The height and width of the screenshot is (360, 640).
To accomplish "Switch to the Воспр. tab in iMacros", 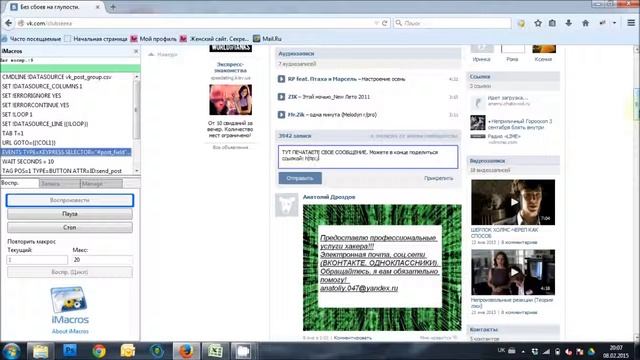I will [19, 183].
